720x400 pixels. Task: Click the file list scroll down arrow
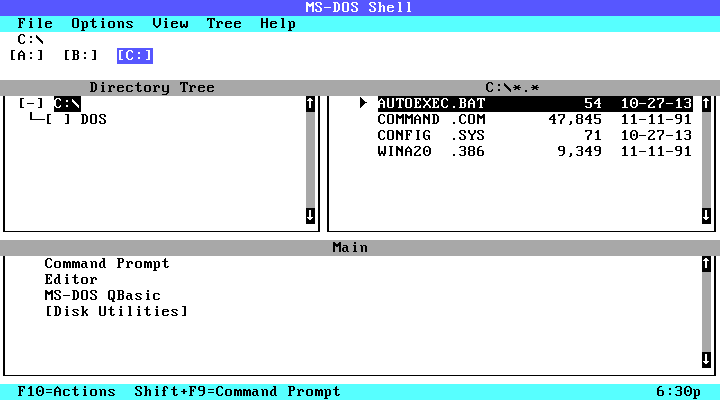(706, 215)
